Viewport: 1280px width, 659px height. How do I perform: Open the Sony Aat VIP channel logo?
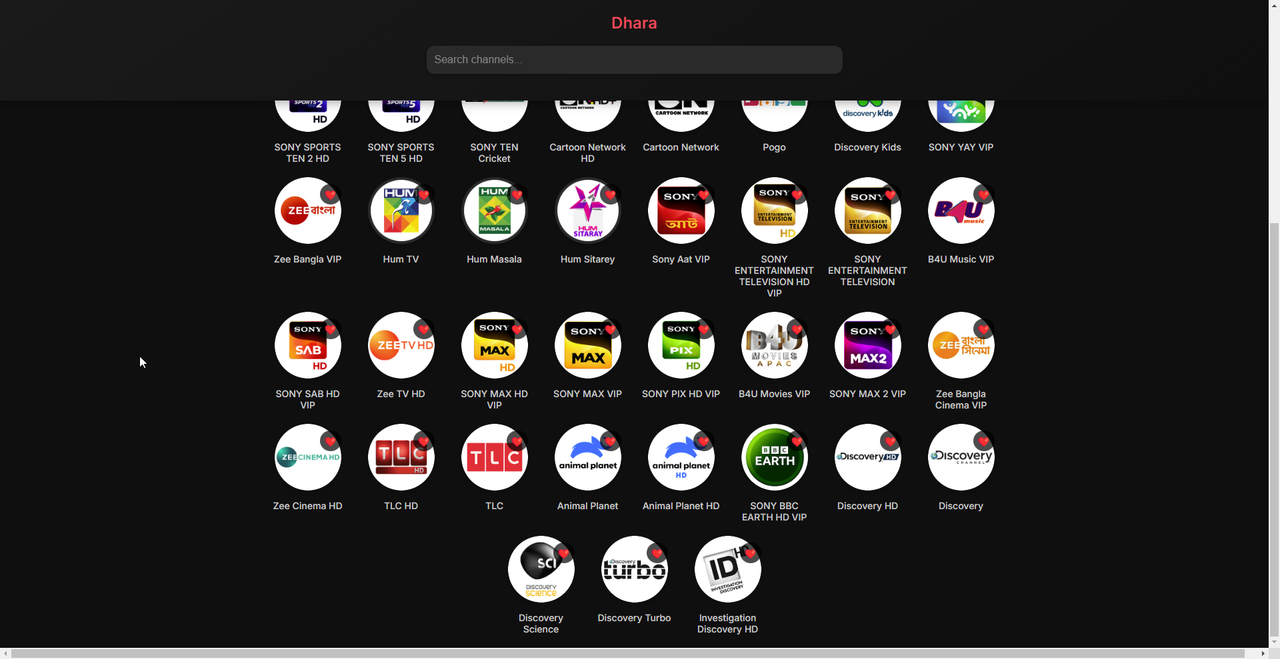tap(681, 211)
